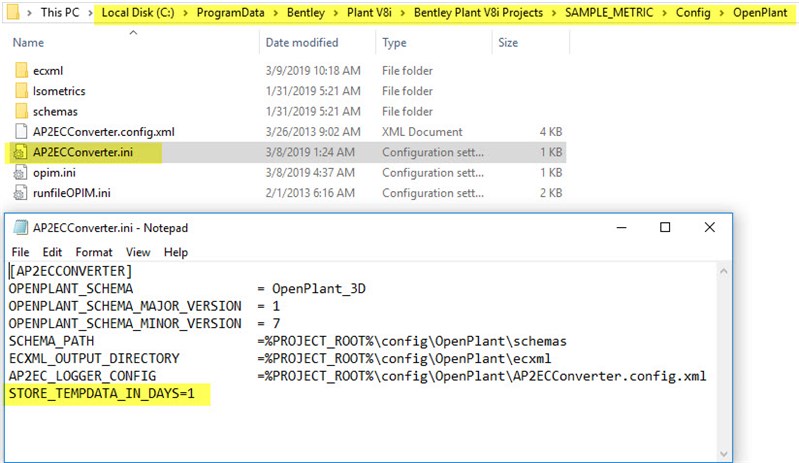The image size is (799, 463).
Task: Click the SCHEMA_PATH key text
Action: pyautogui.click(x=51, y=341)
